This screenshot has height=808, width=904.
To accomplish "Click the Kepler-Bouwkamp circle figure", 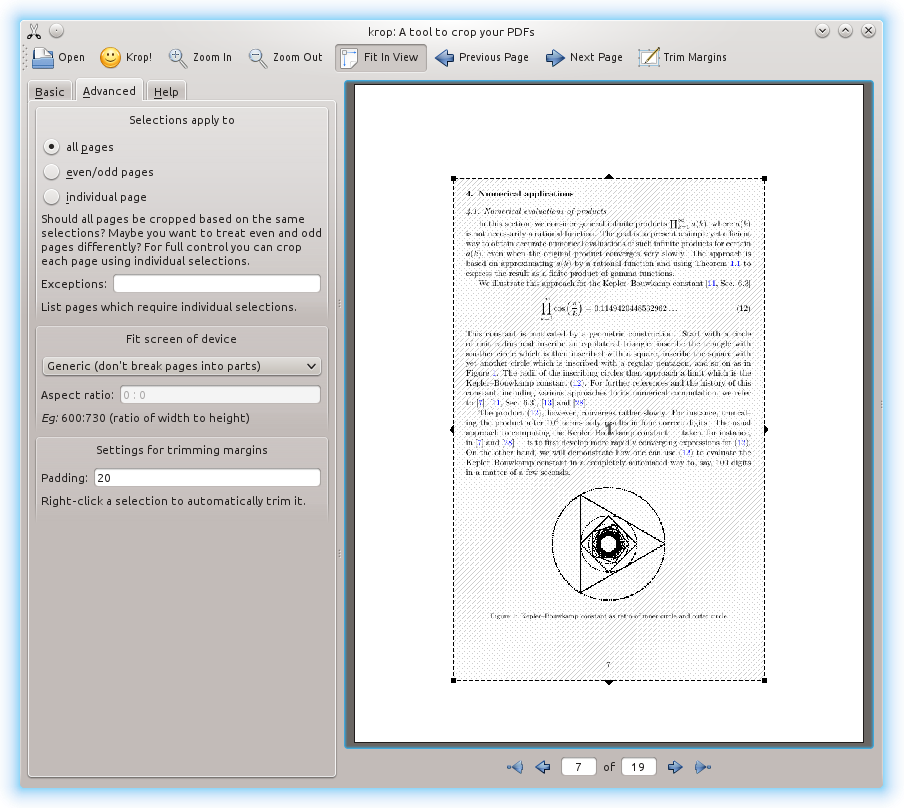I will [x=608, y=543].
